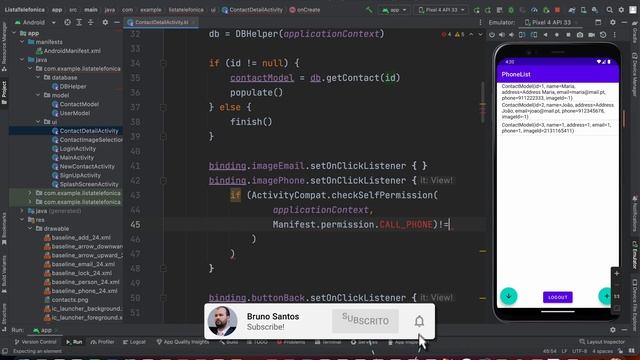Click the hammer Make Project icon

click(x=369, y=10)
